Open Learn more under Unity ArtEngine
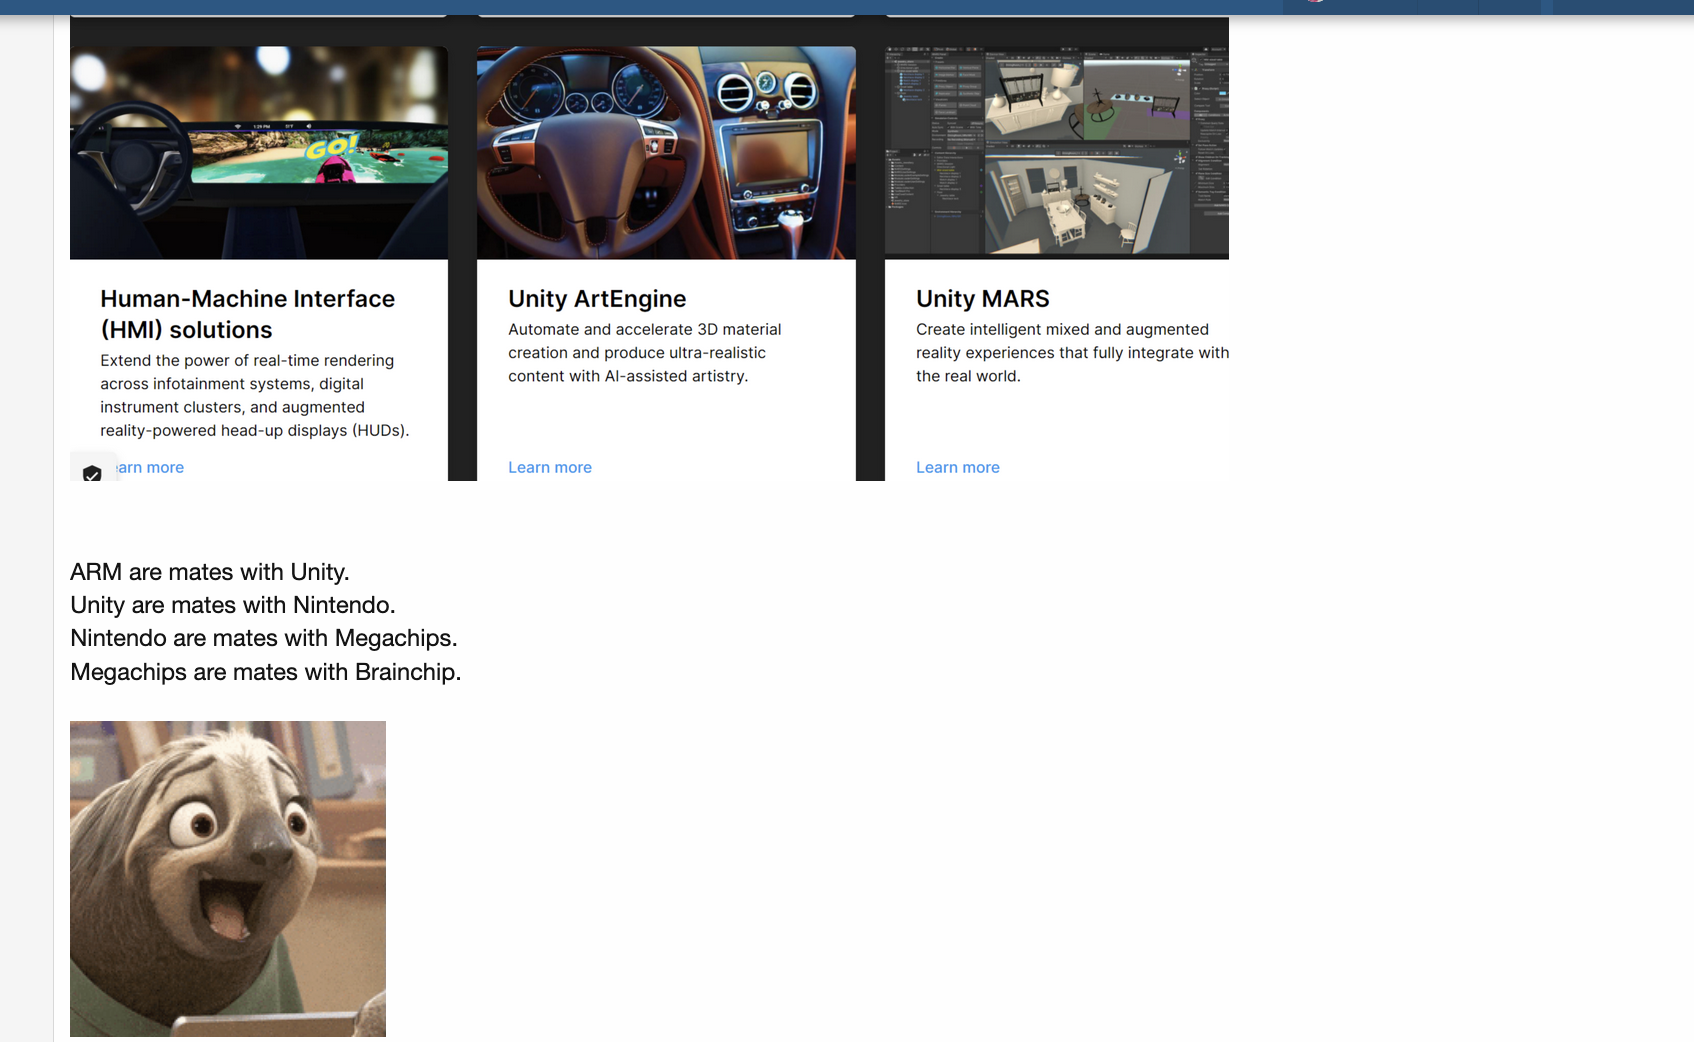 (x=550, y=467)
